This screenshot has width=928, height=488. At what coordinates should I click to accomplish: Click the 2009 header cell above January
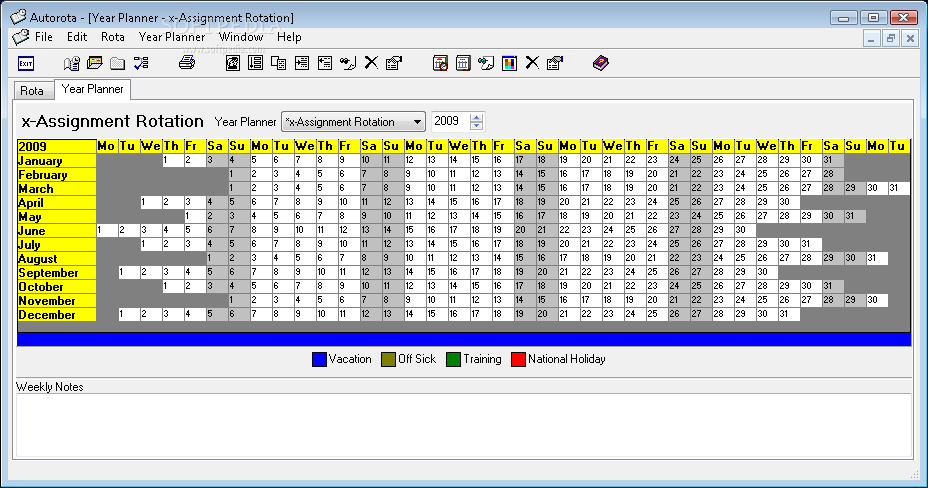57,146
